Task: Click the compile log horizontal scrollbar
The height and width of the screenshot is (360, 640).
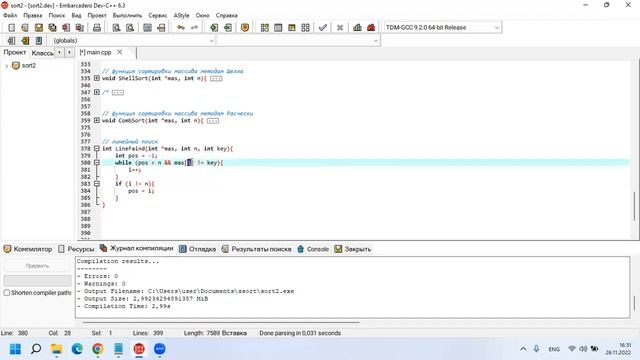Action: [x=221, y=322]
